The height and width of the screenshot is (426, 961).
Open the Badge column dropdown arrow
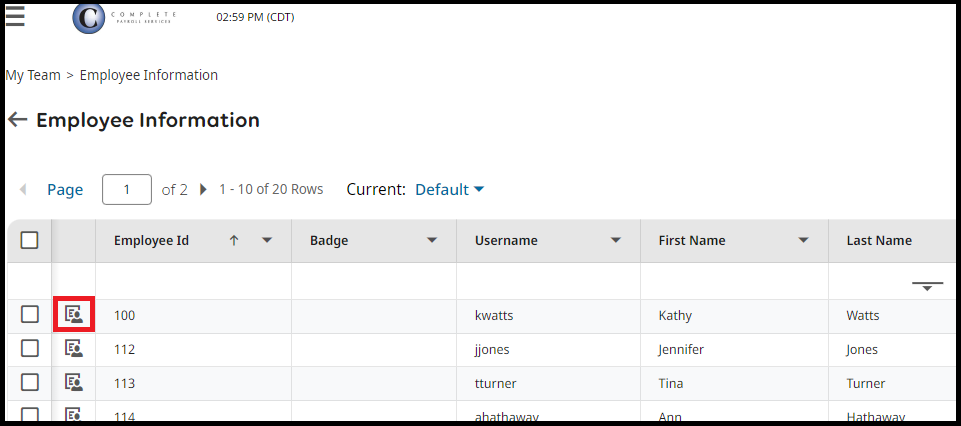point(432,240)
